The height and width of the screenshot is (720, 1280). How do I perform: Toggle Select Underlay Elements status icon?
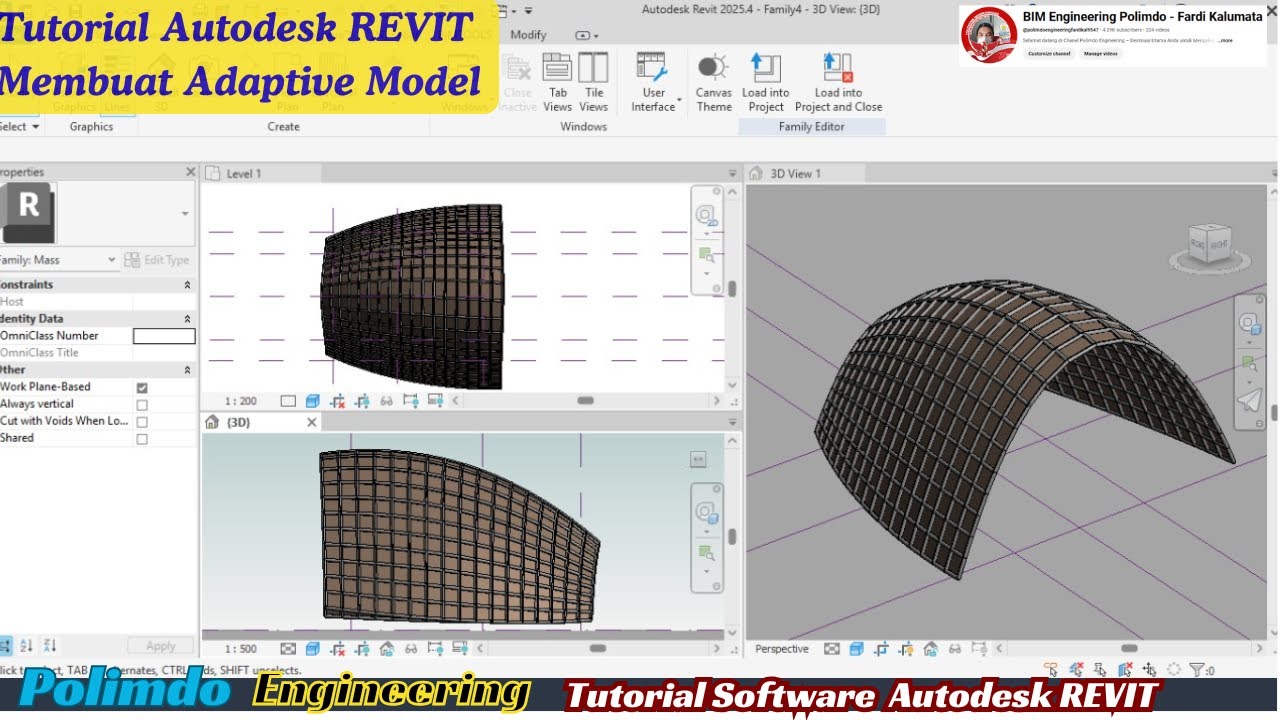(x=1076, y=670)
